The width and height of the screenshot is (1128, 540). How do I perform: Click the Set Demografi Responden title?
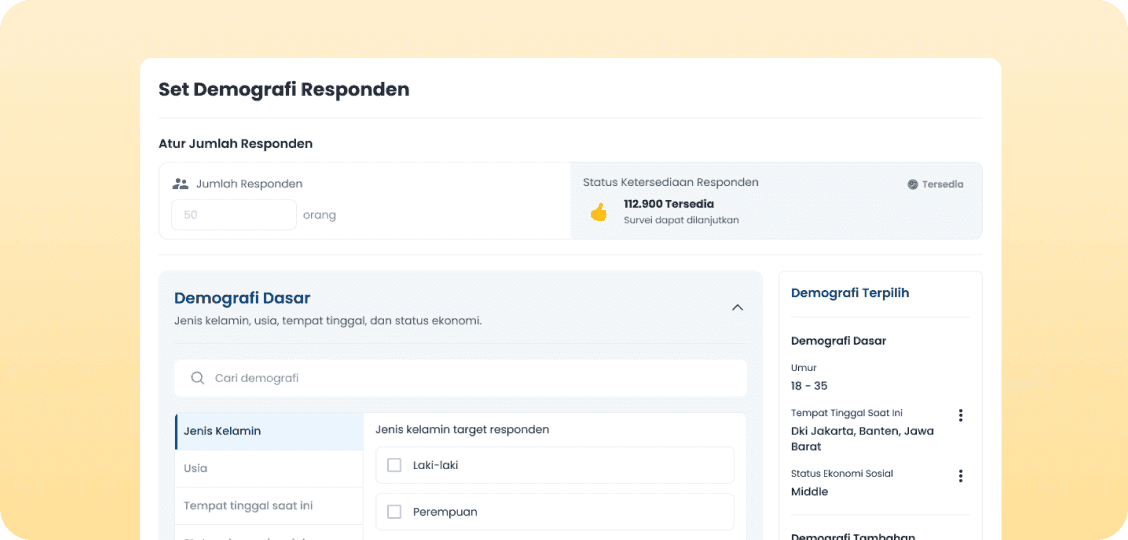tap(283, 89)
